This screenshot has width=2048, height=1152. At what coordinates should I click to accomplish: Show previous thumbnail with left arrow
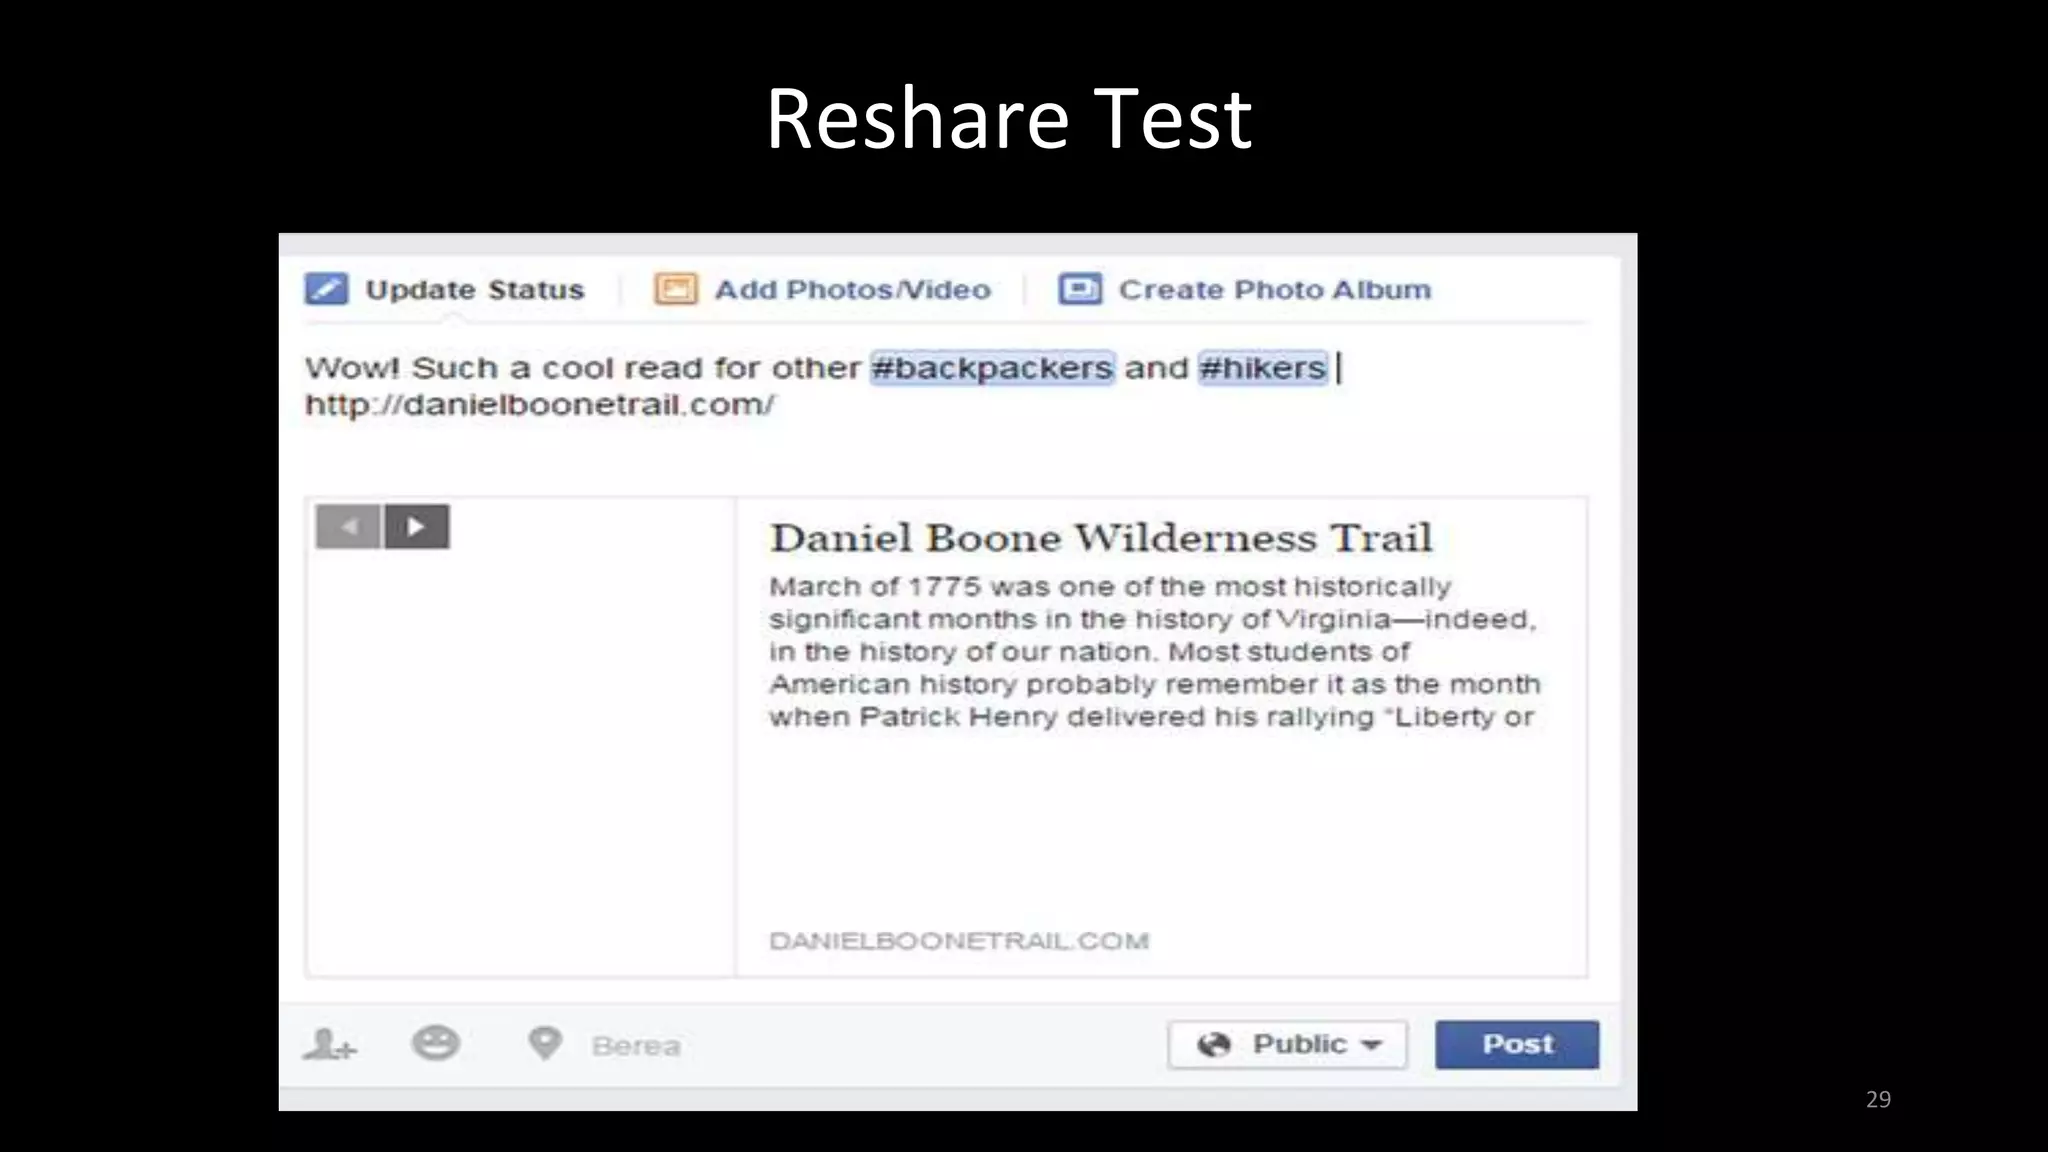point(348,527)
